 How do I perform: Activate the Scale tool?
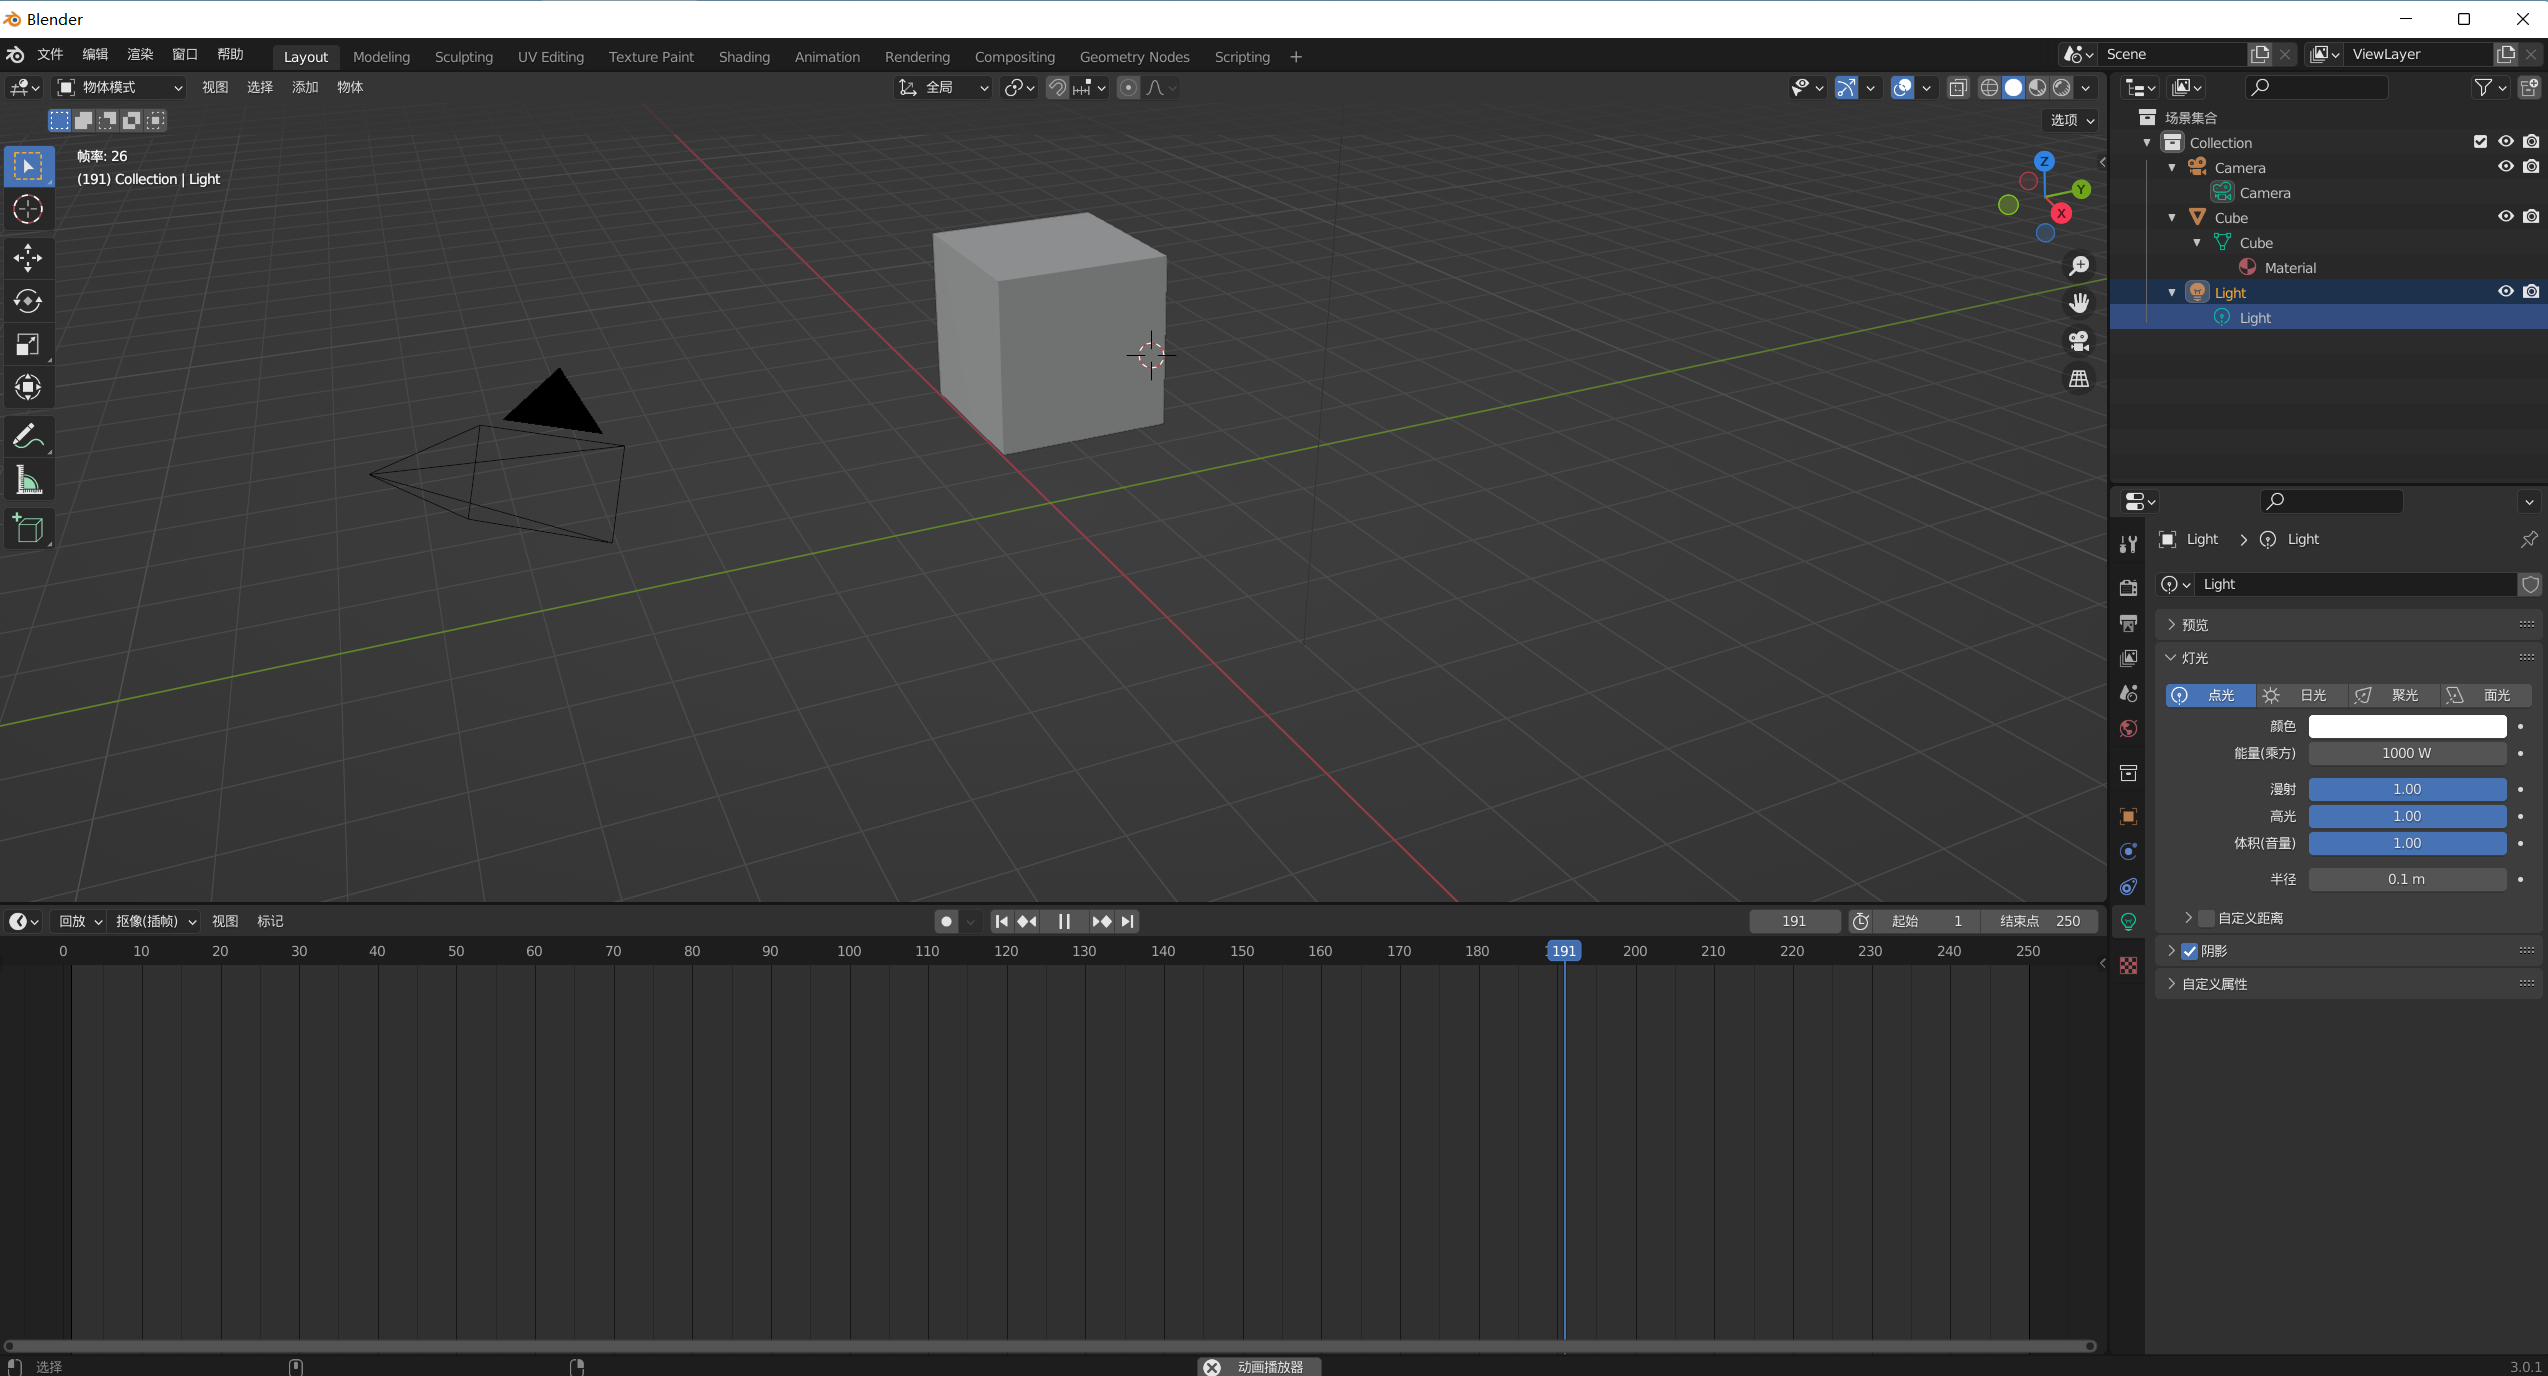click(28, 345)
